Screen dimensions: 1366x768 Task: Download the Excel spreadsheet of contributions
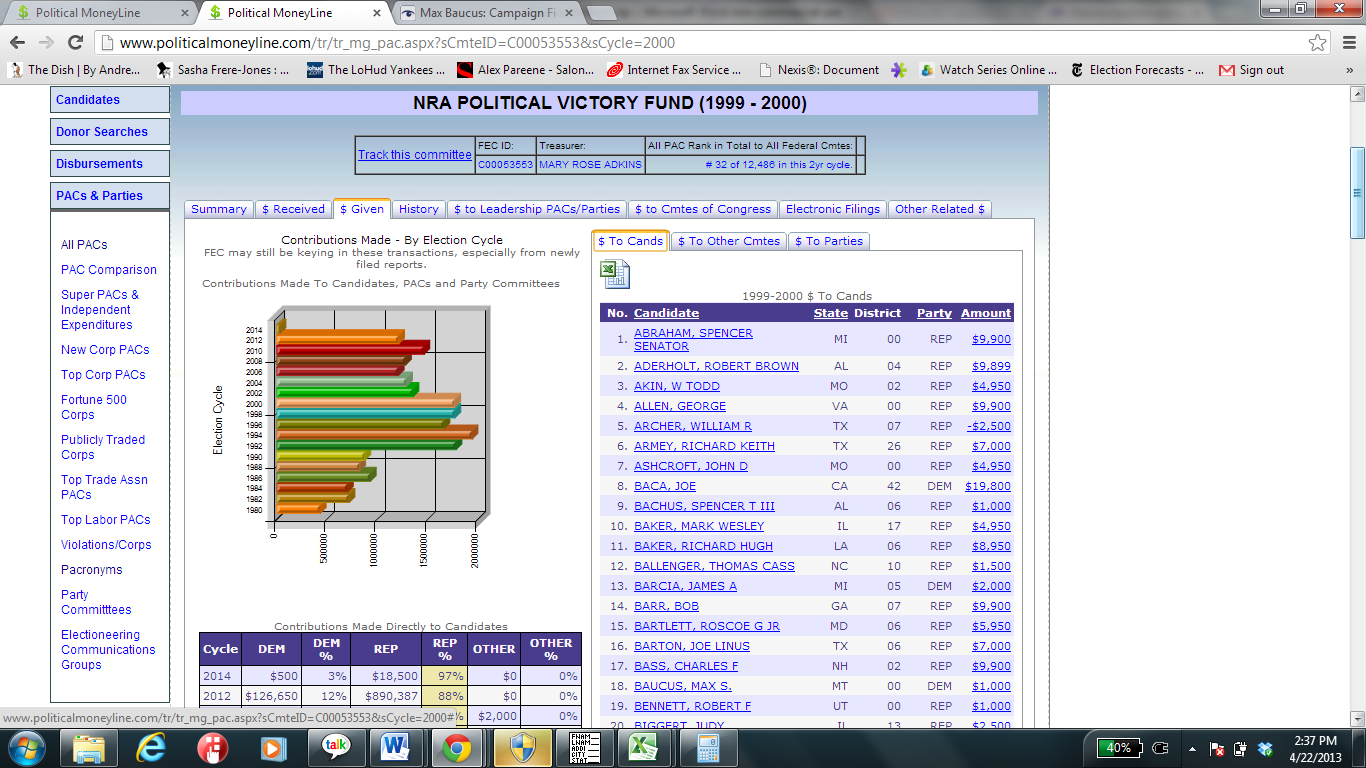(614, 274)
